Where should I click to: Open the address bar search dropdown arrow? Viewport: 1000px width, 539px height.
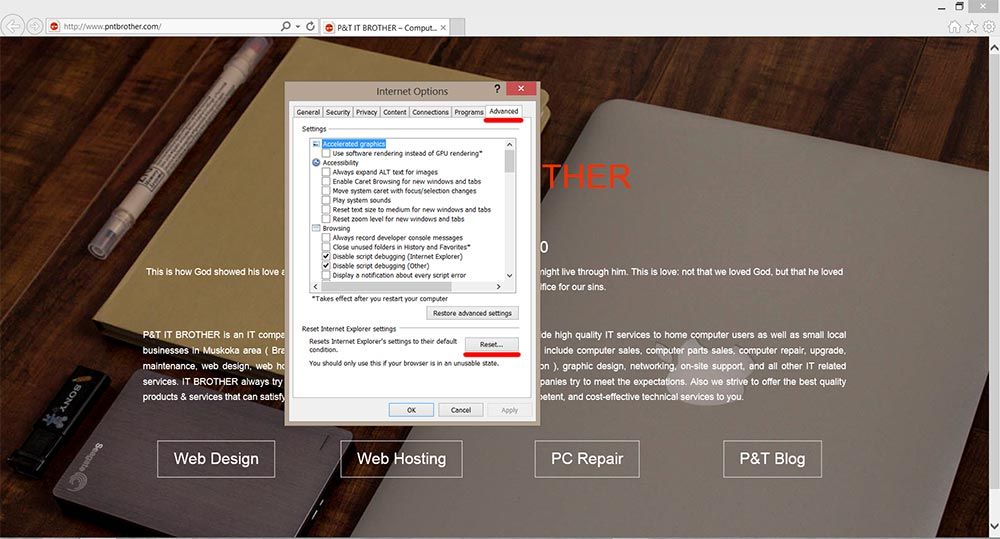coord(297,26)
